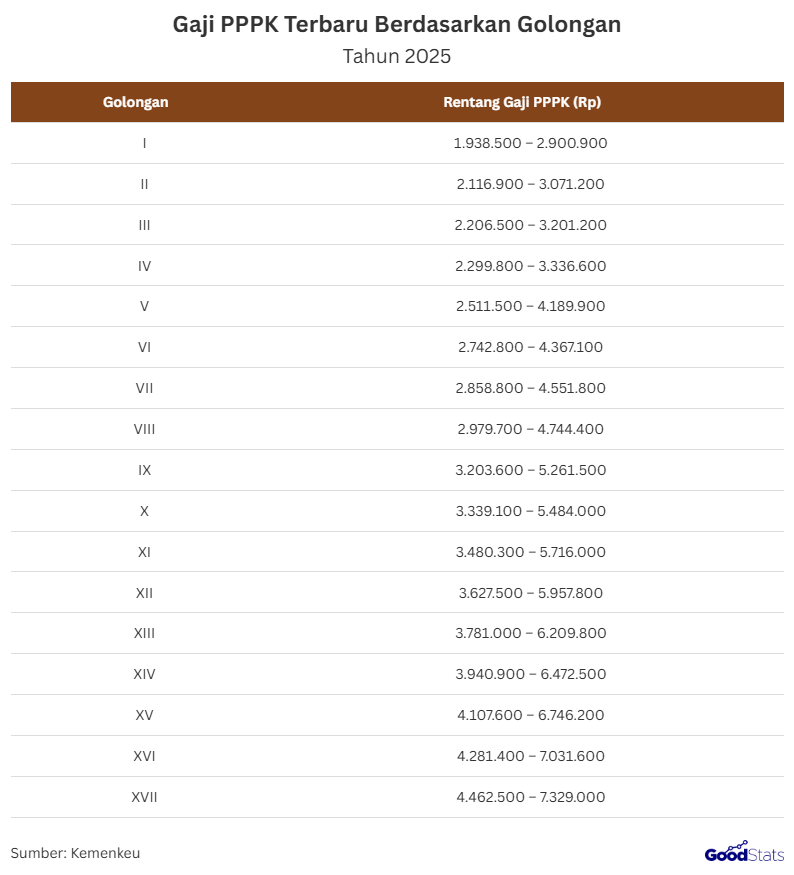This screenshot has height=875, width=794.
Task: Click the Sumber: Kemenkeu source text
Action: tap(76, 853)
